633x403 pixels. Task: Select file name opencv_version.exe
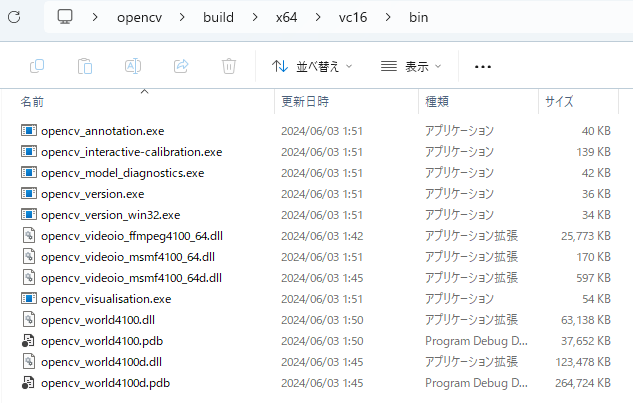coord(92,194)
